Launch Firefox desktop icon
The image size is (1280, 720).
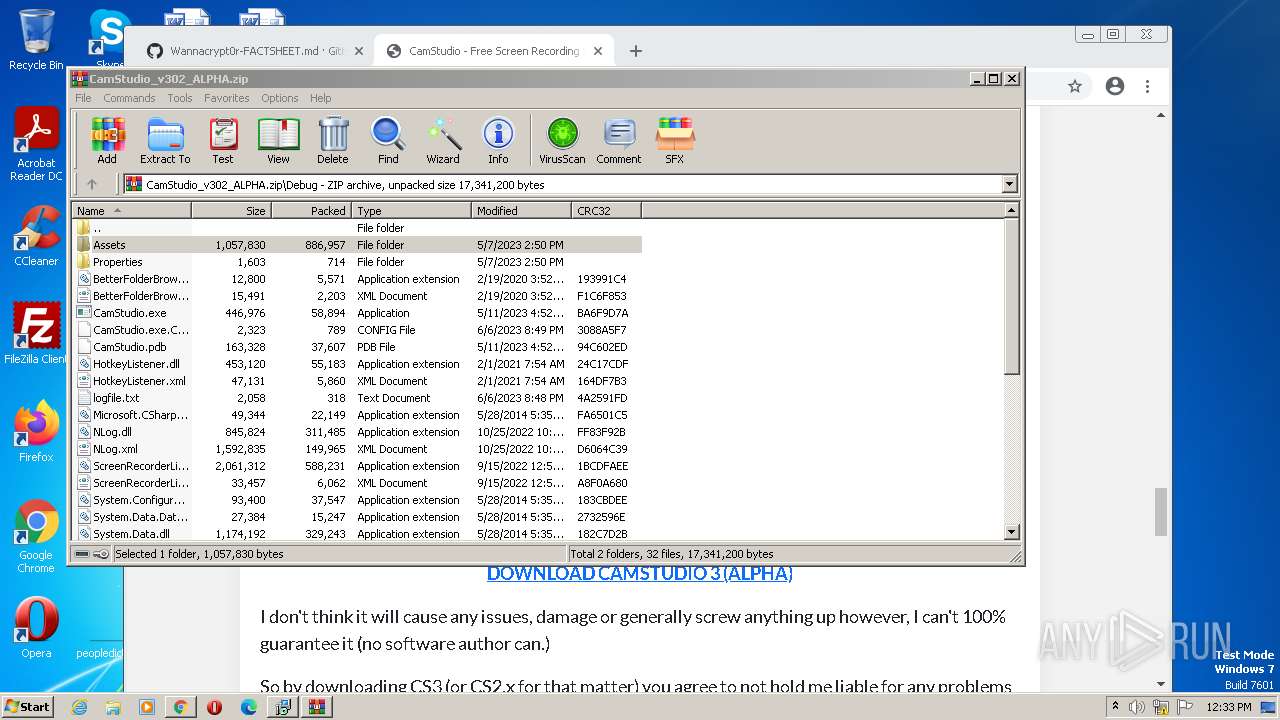point(36,432)
